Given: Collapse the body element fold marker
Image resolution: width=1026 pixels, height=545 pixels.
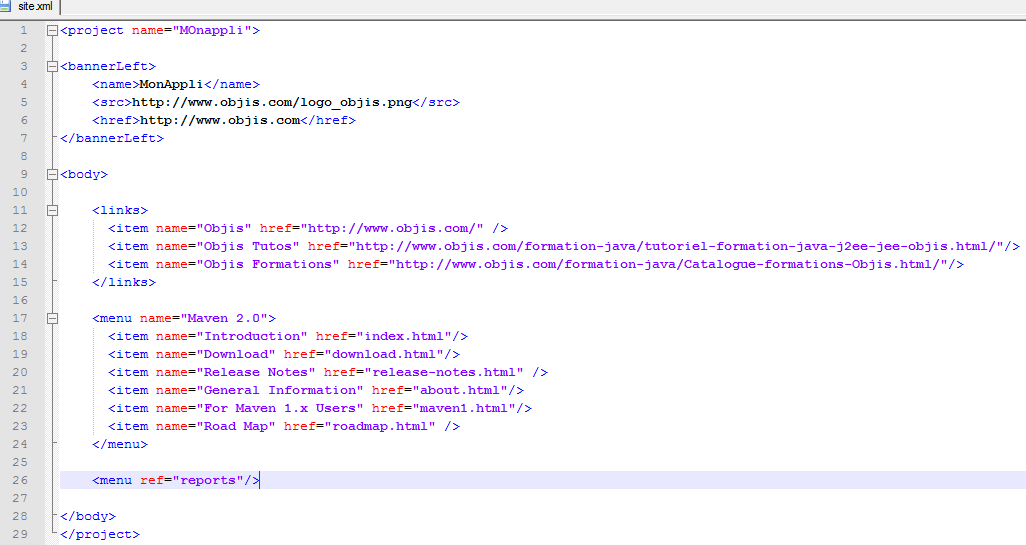Looking at the screenshot, I should coord(52,174).
